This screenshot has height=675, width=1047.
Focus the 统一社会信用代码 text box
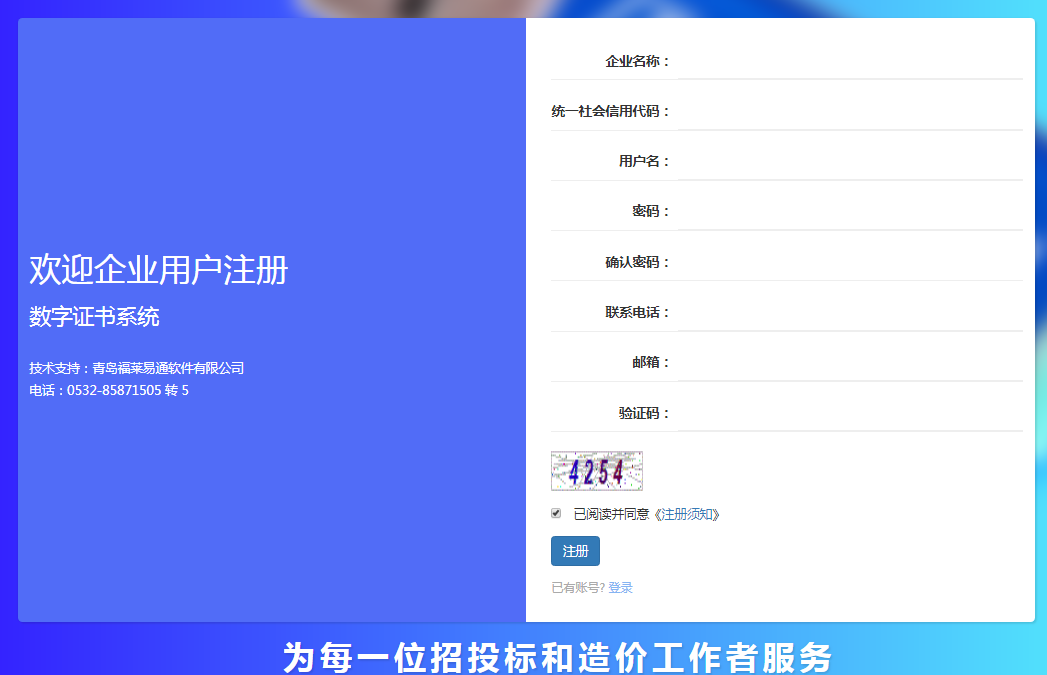tap(849, 111)
